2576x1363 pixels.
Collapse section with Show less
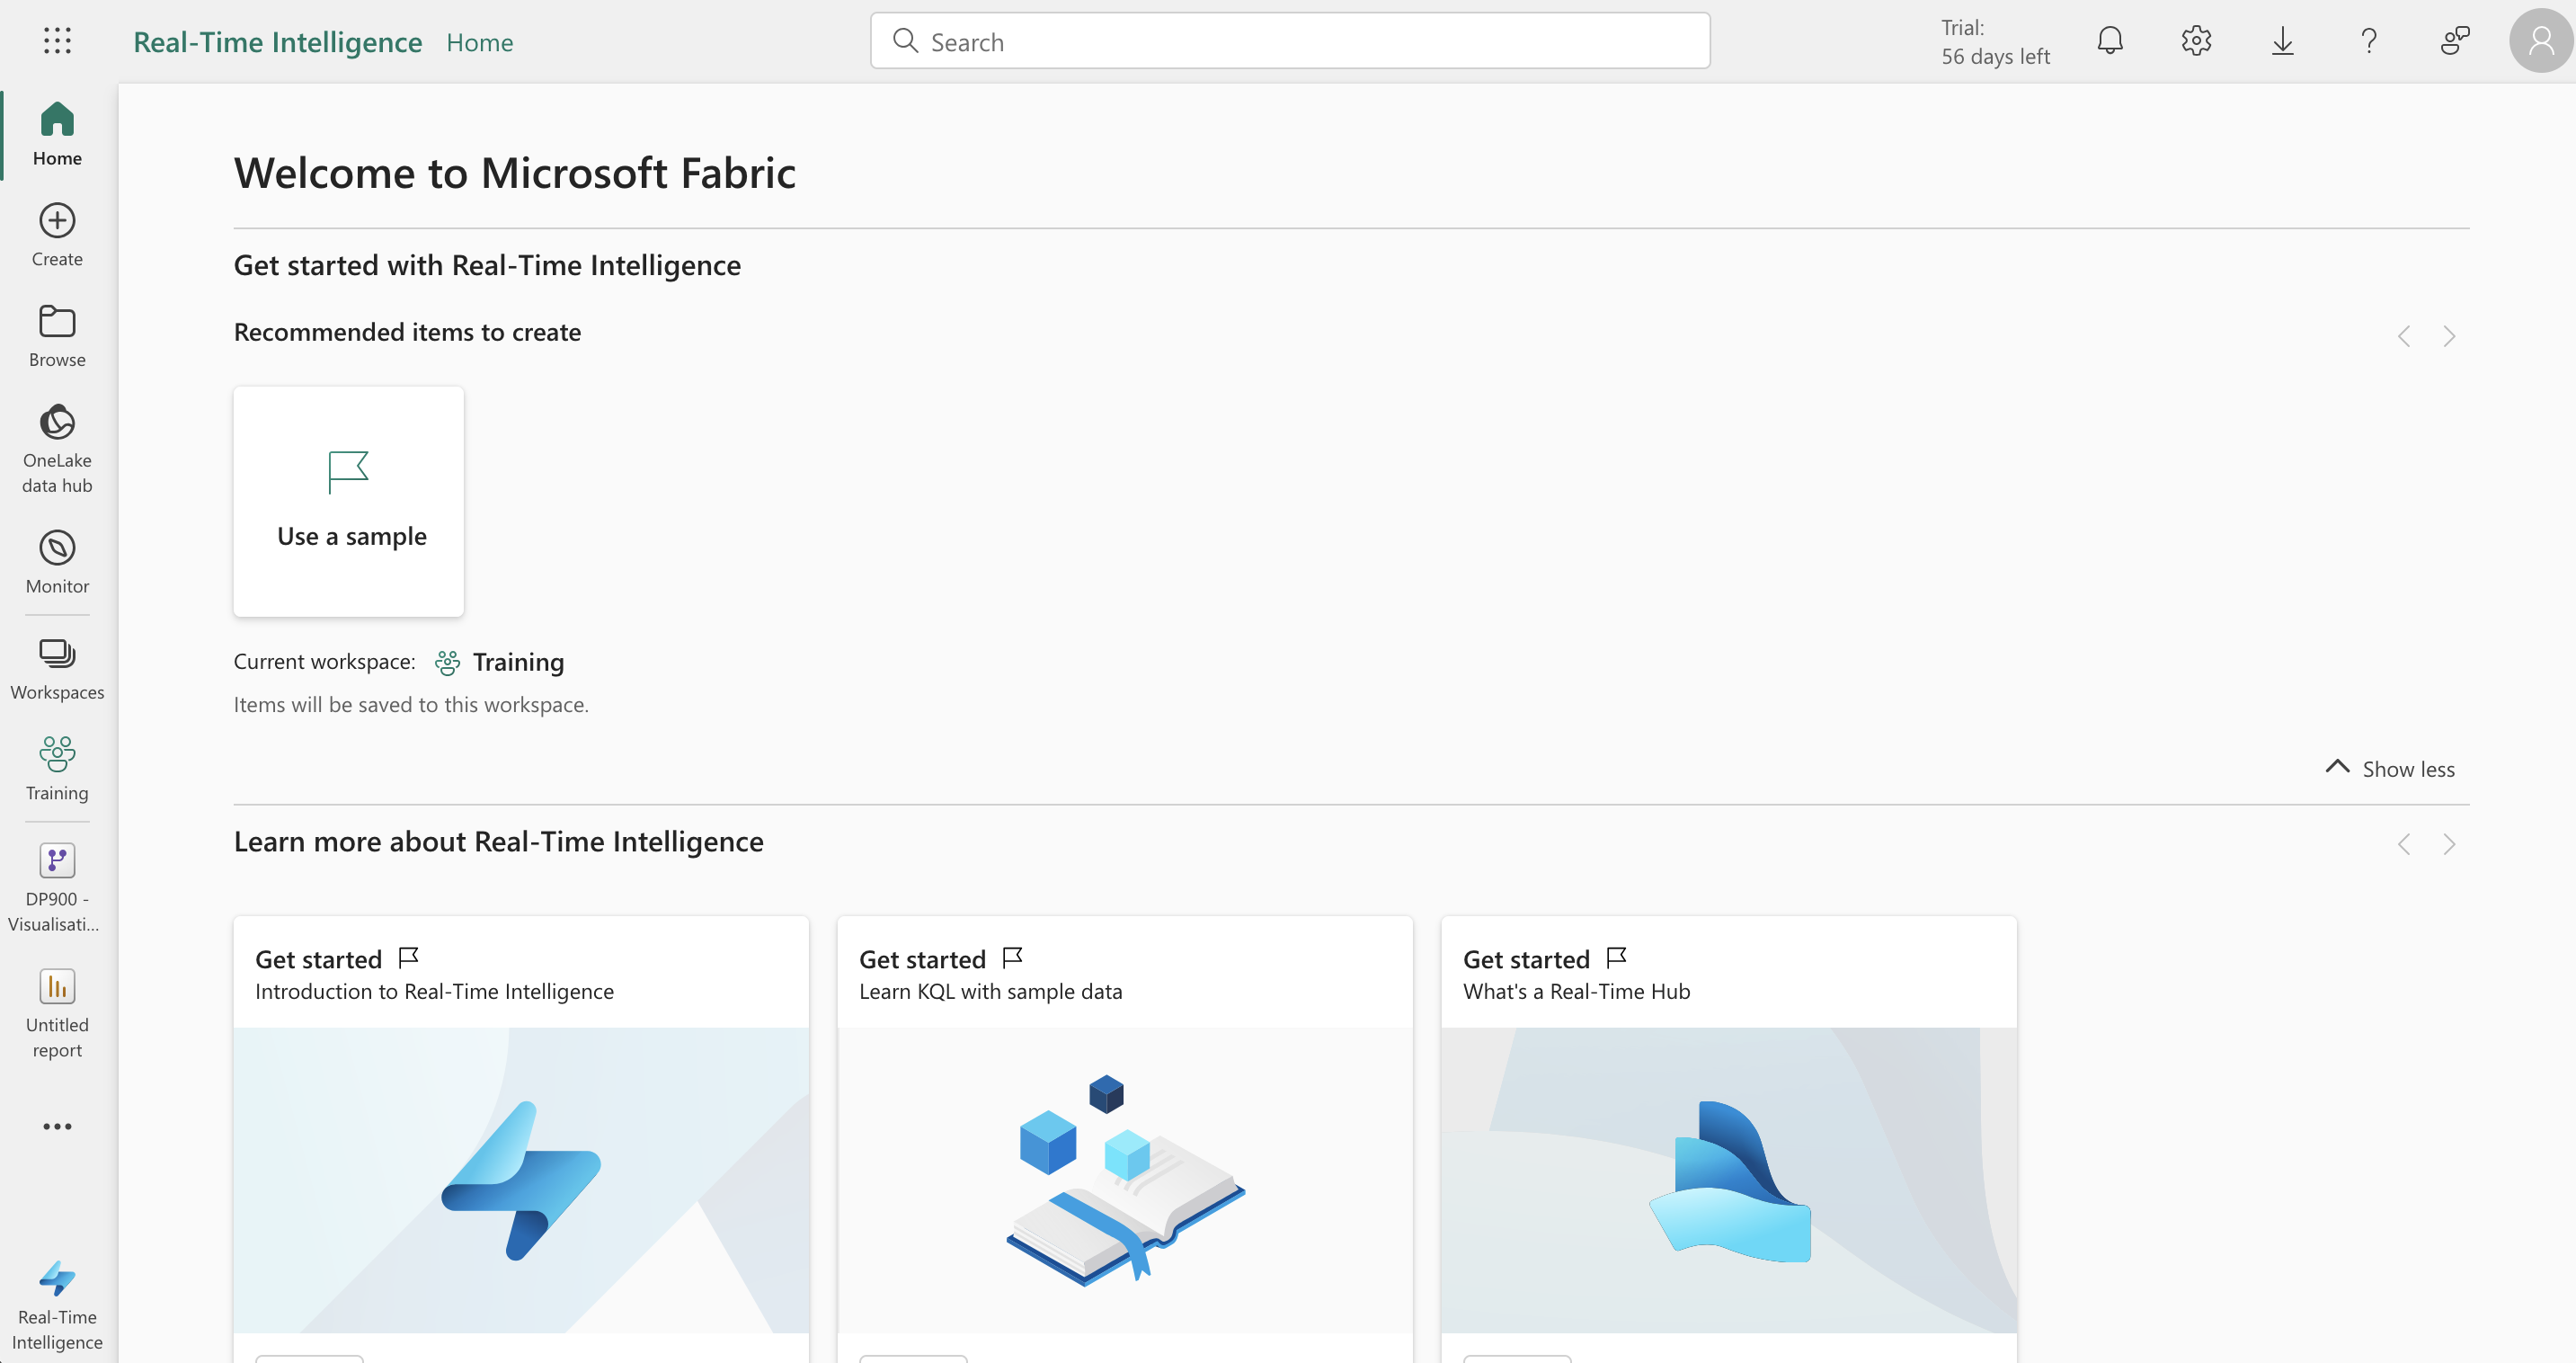click(2390, 769)
